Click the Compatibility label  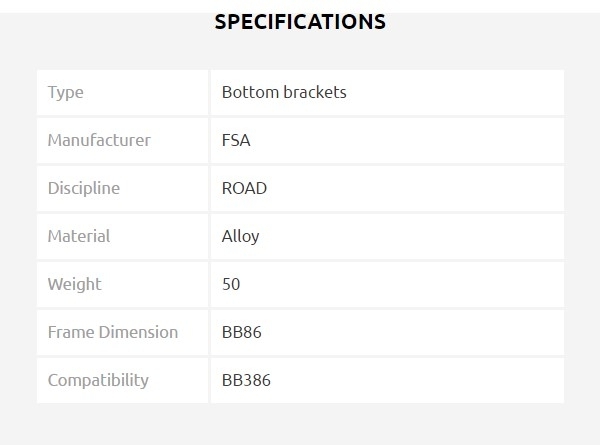(x=98, y=380)
